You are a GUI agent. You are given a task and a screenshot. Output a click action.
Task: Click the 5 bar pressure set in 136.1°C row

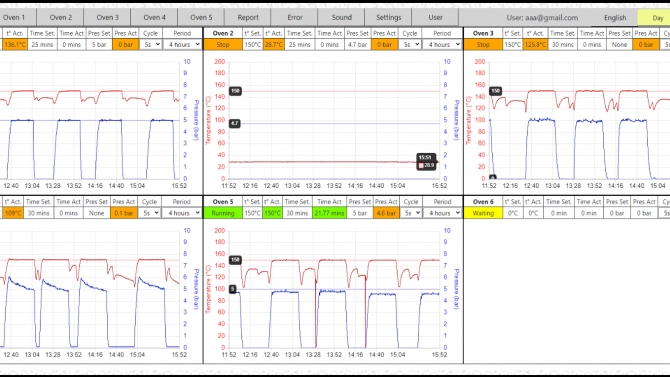click(99, 44)
